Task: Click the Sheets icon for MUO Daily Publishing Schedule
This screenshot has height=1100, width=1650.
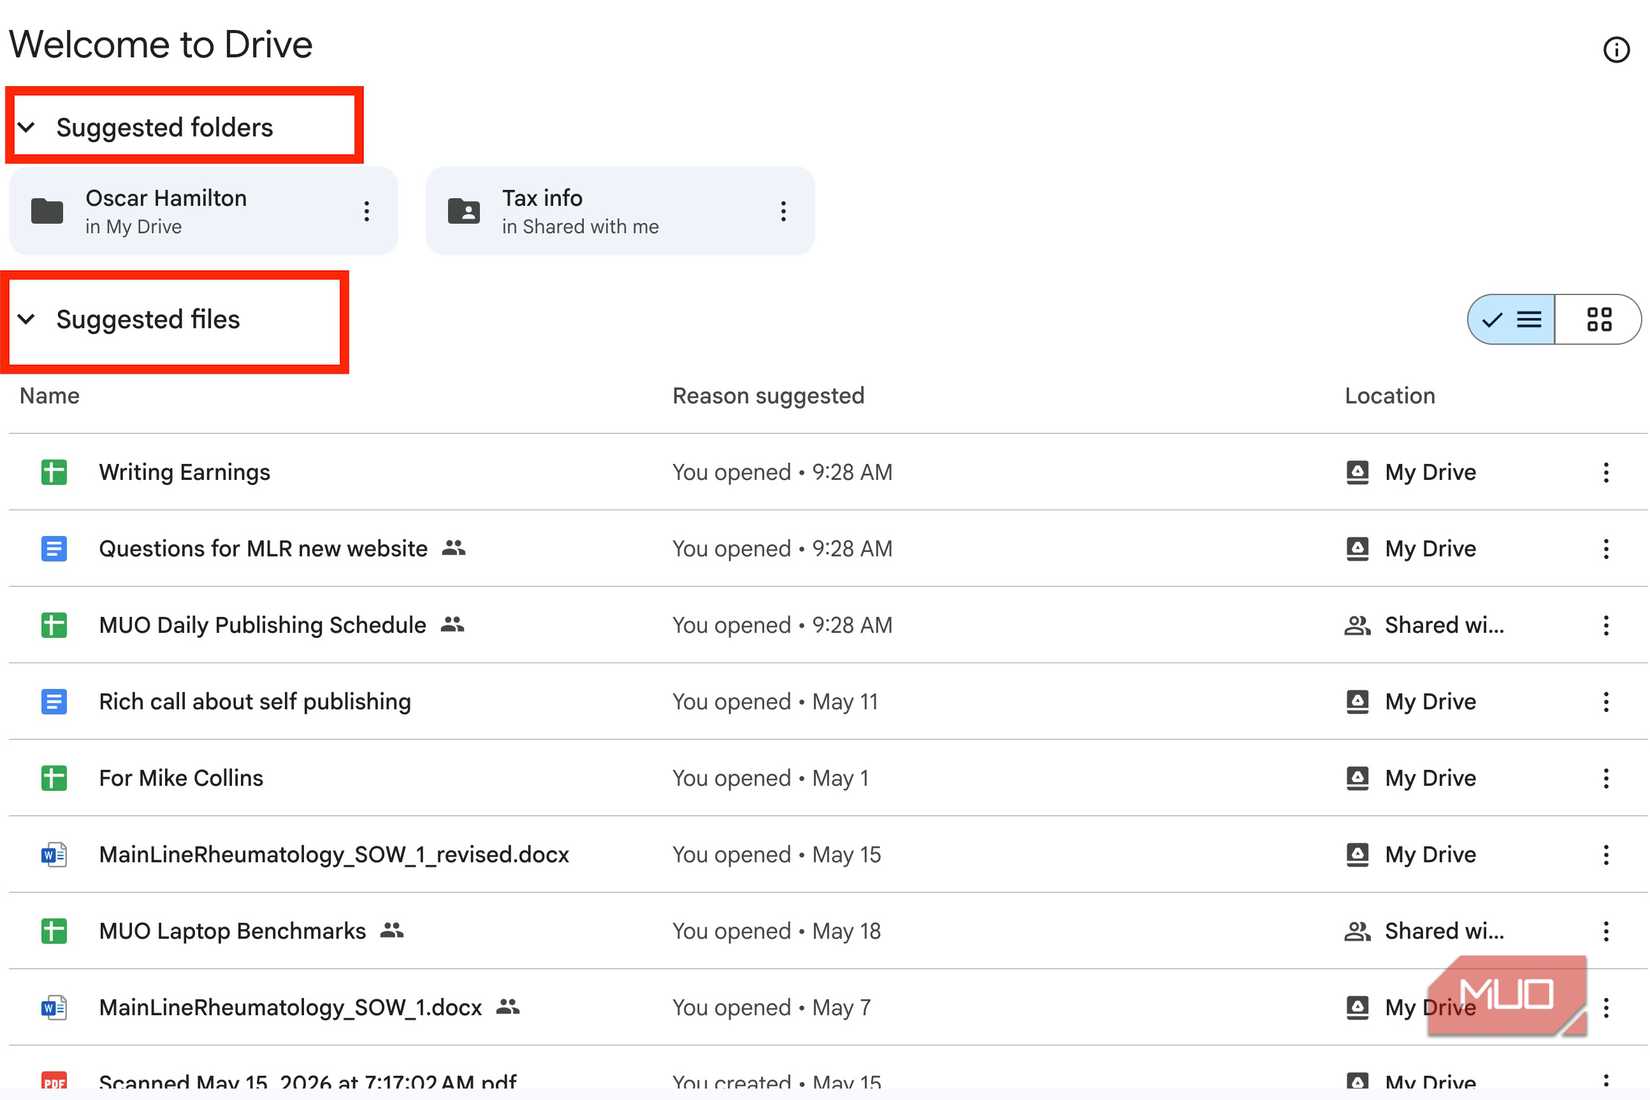Action: 54,625
